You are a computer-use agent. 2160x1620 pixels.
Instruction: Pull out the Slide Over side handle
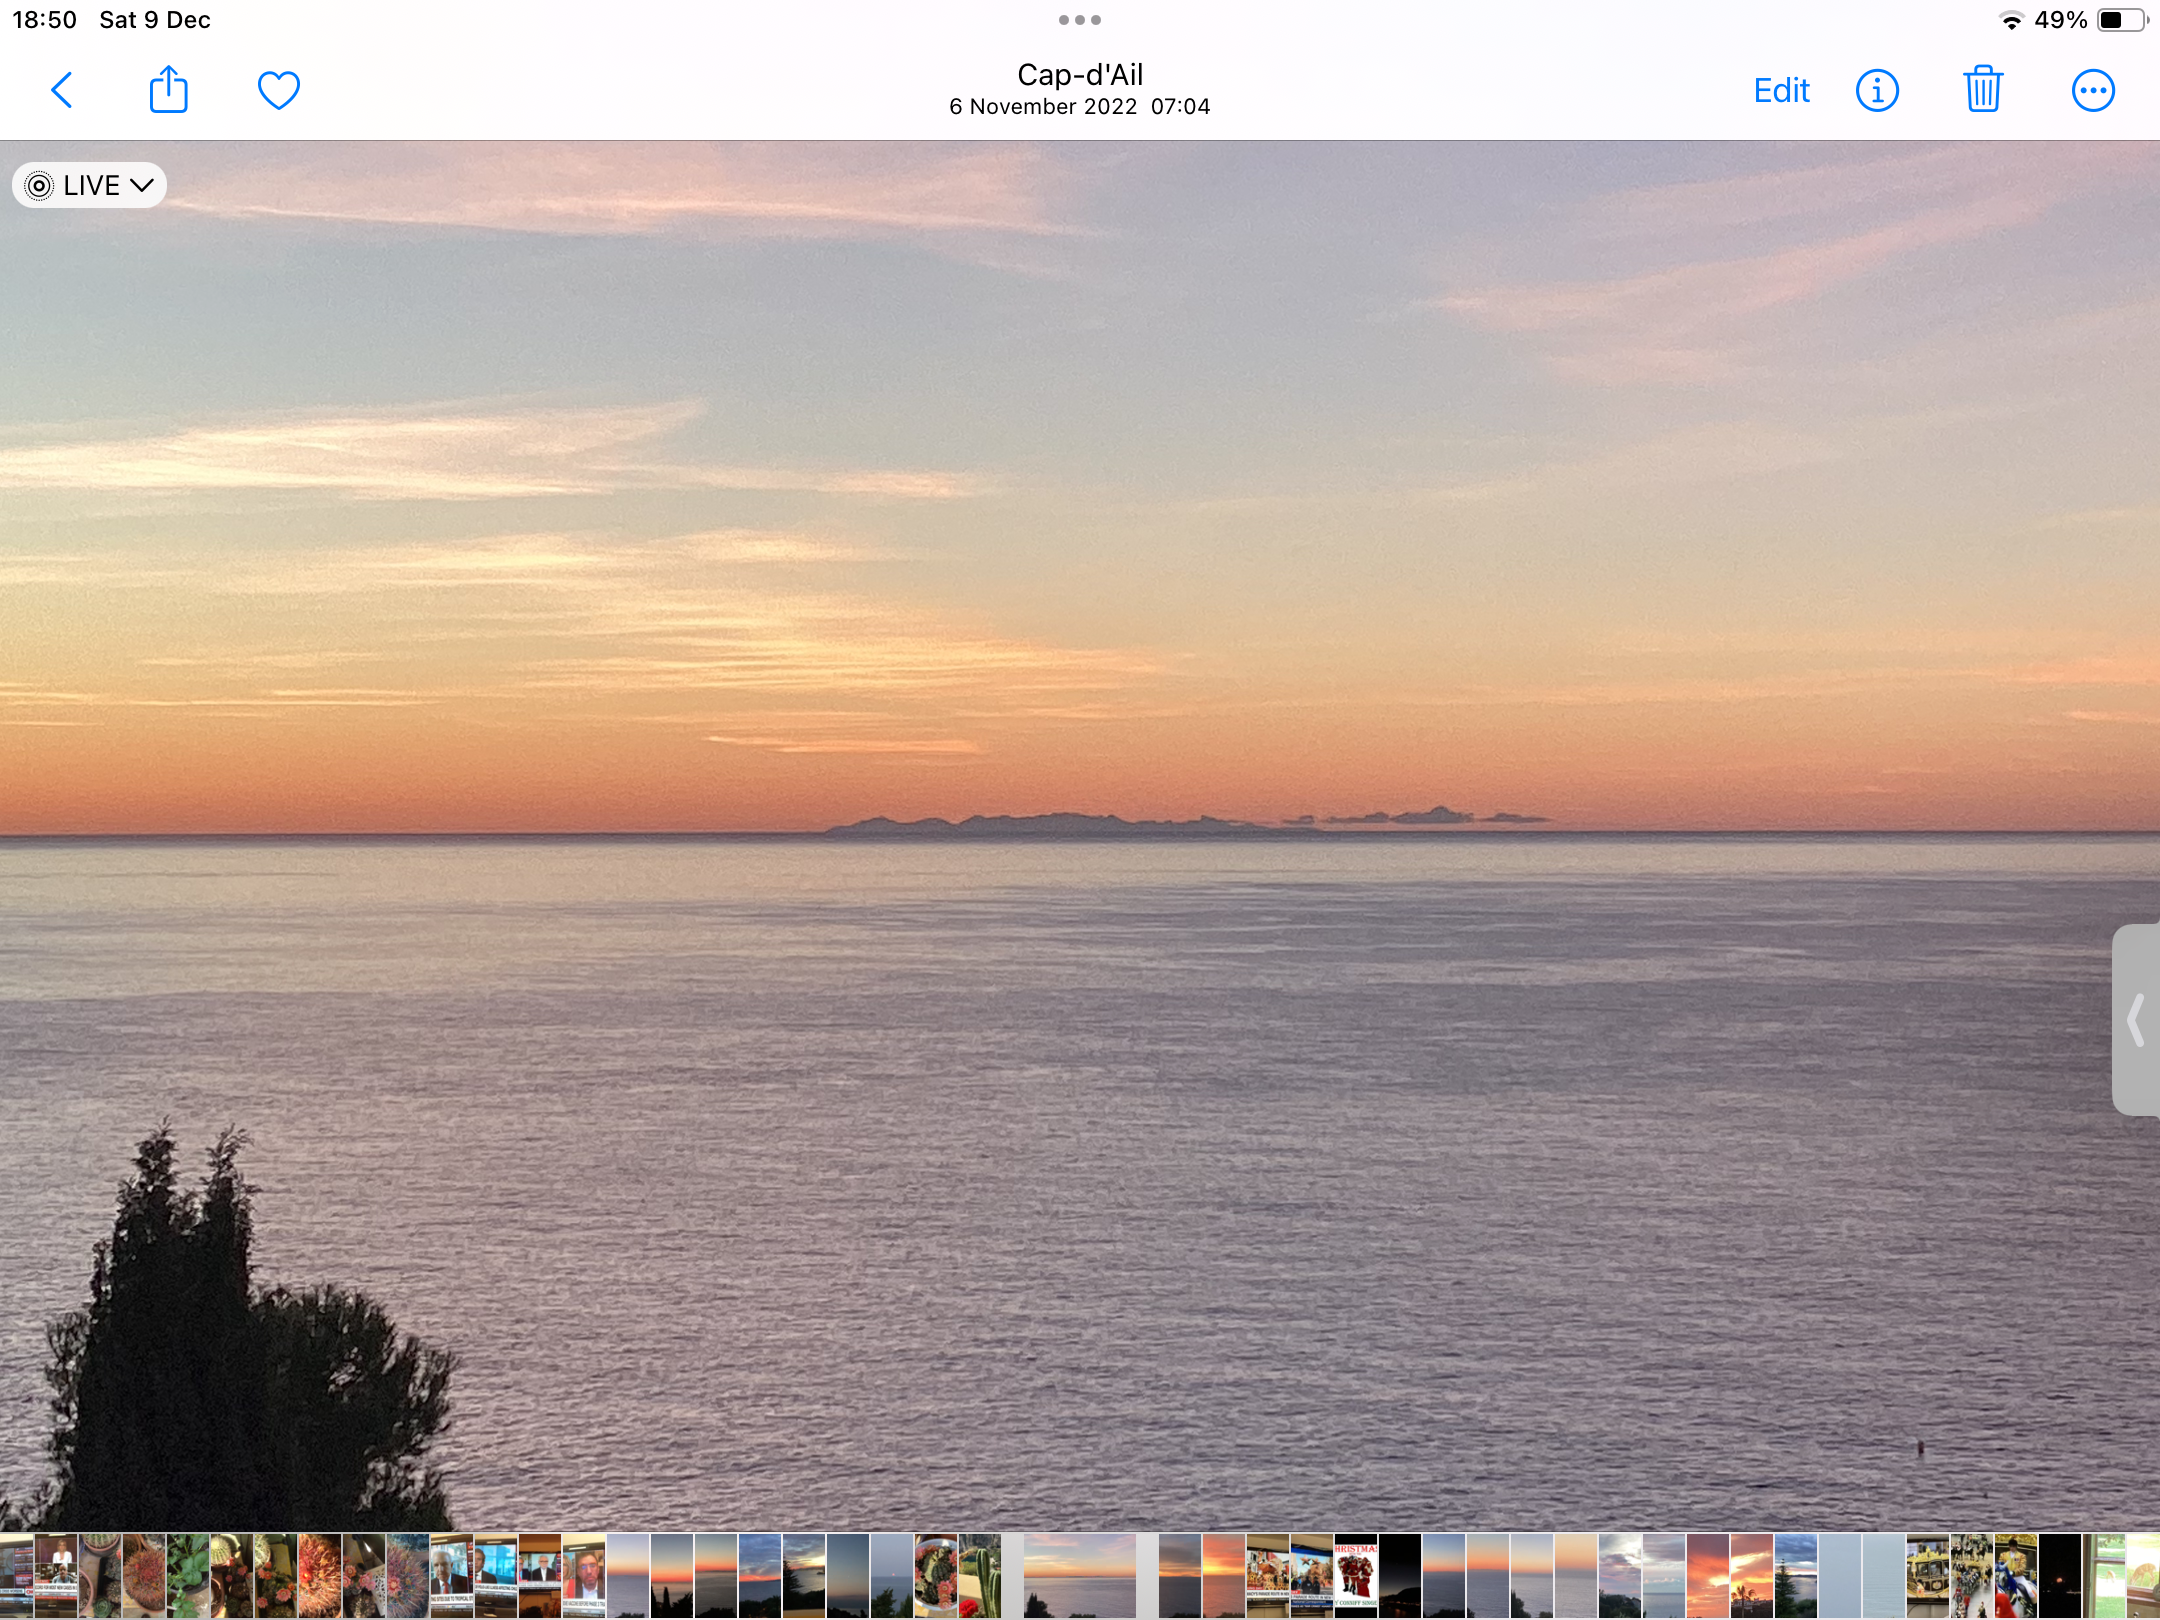click(2137, 1019)
